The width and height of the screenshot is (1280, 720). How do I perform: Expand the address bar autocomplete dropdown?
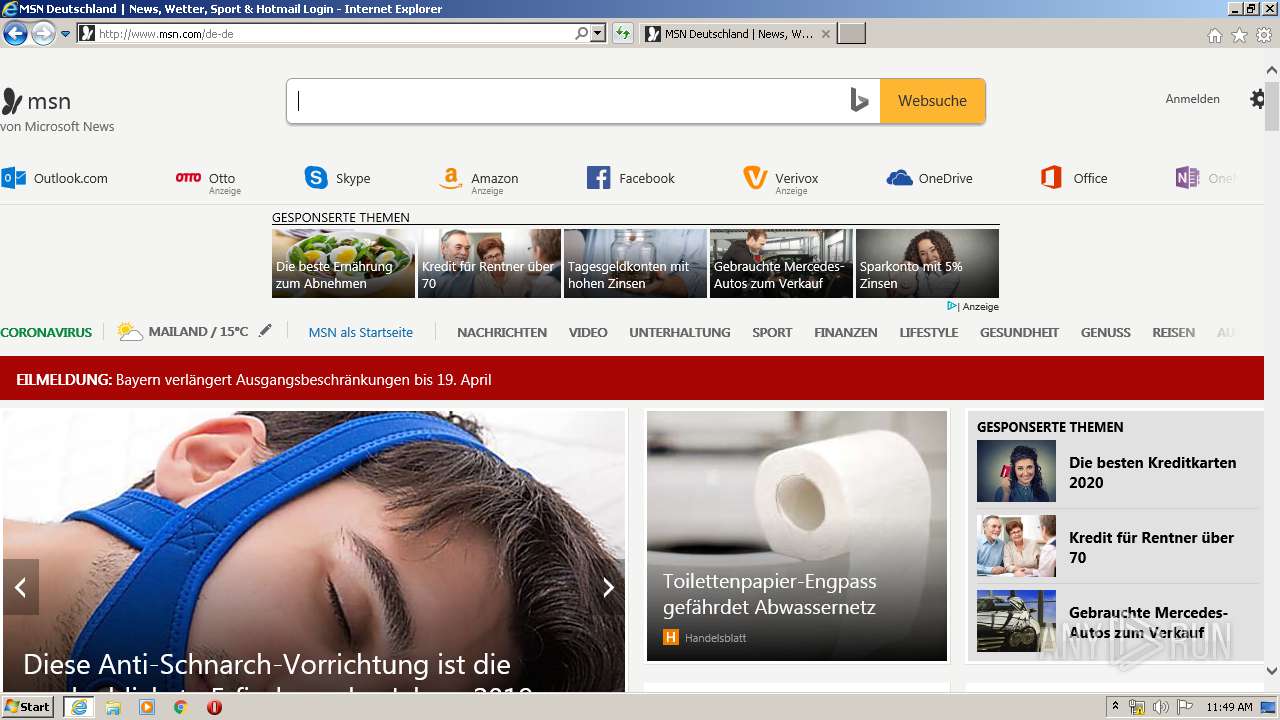coord(598,34)
